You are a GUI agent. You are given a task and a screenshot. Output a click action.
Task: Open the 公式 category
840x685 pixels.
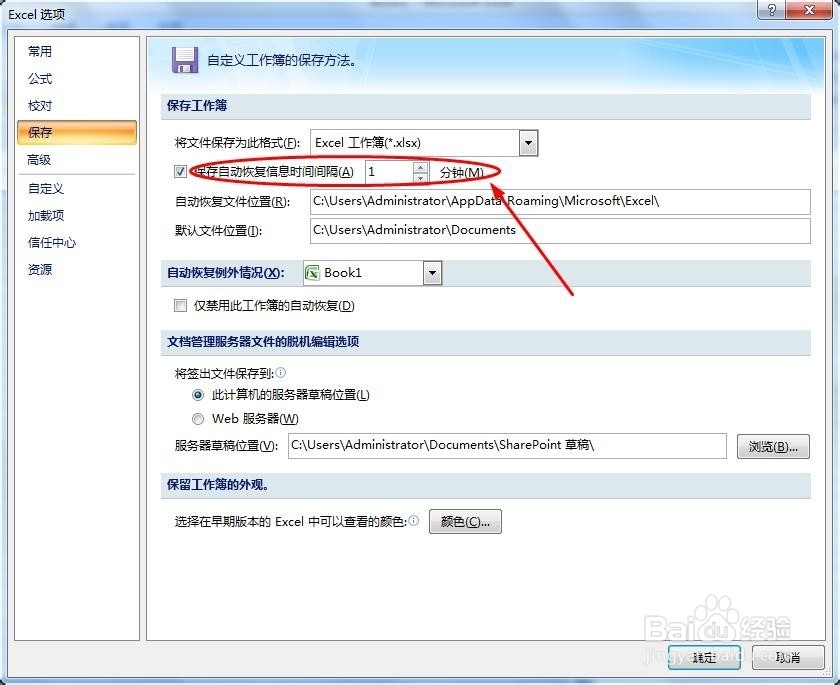(40, 79)
